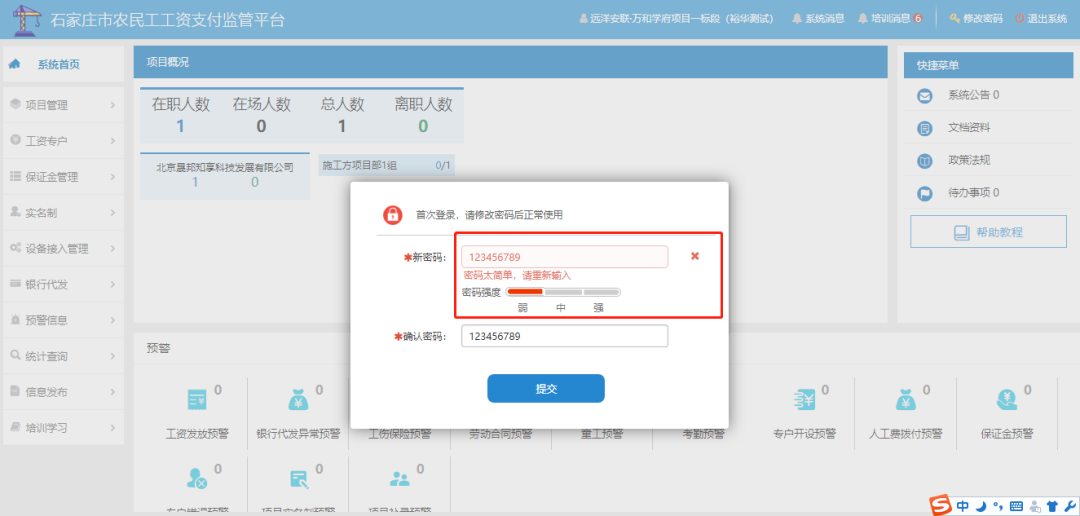Screen dimensions: 1080x516
Task: Click the crane logo icon in header
Action: [27, 19]
